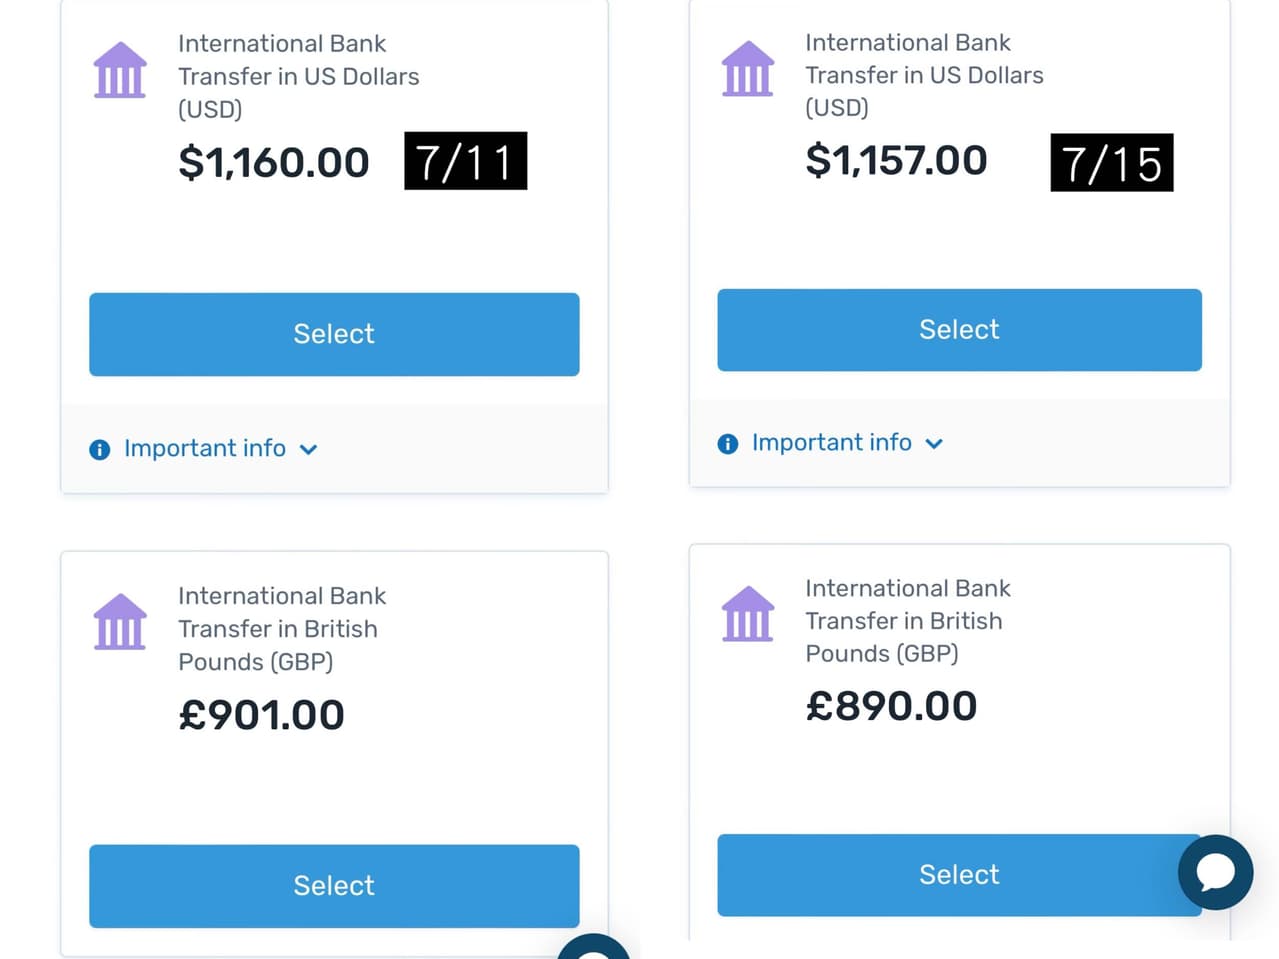Click the $1,157.00 price amount
Image resolution: width=1279 pixels, height=959 pixels.
click(896, 161)
